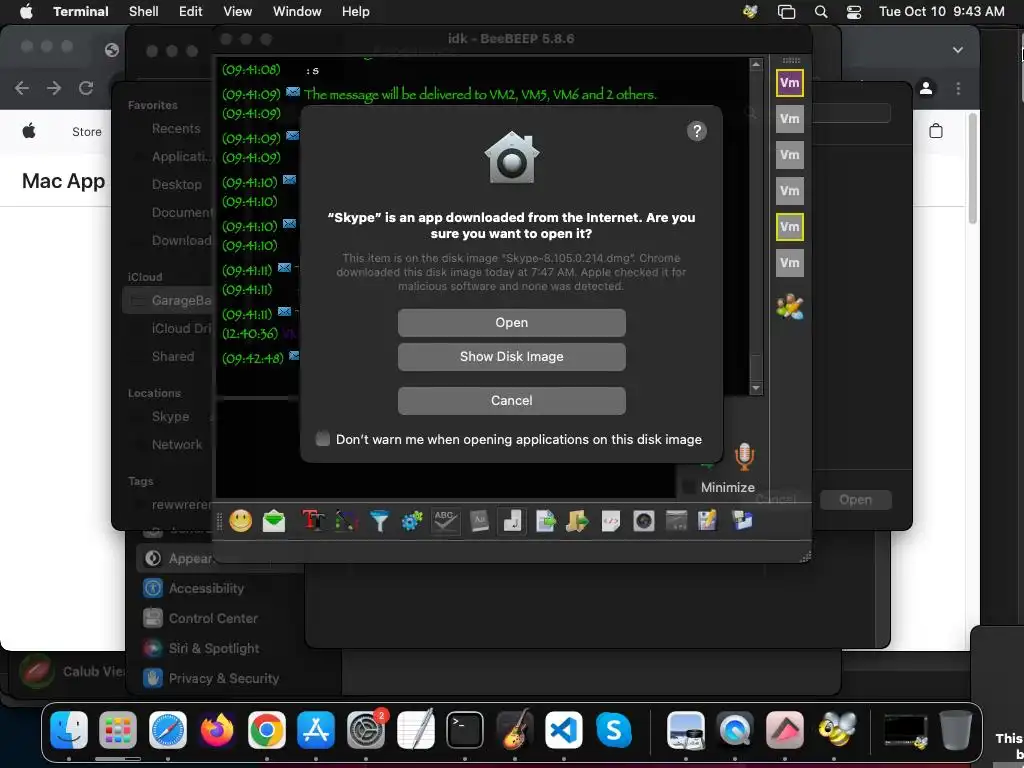Screen dimensions: 1024x768
Task: Expand the Chrome tab search chevron
Action: (957, 50)
